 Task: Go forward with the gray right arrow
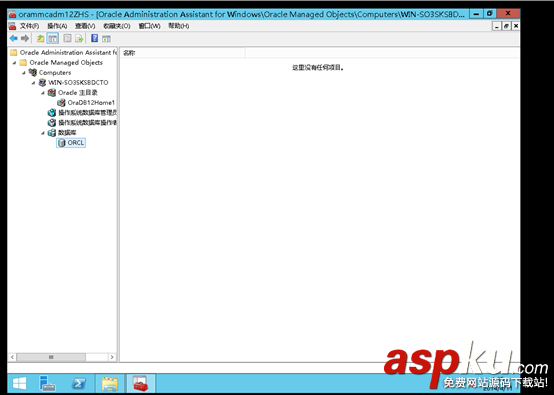(x=25, y=38)
